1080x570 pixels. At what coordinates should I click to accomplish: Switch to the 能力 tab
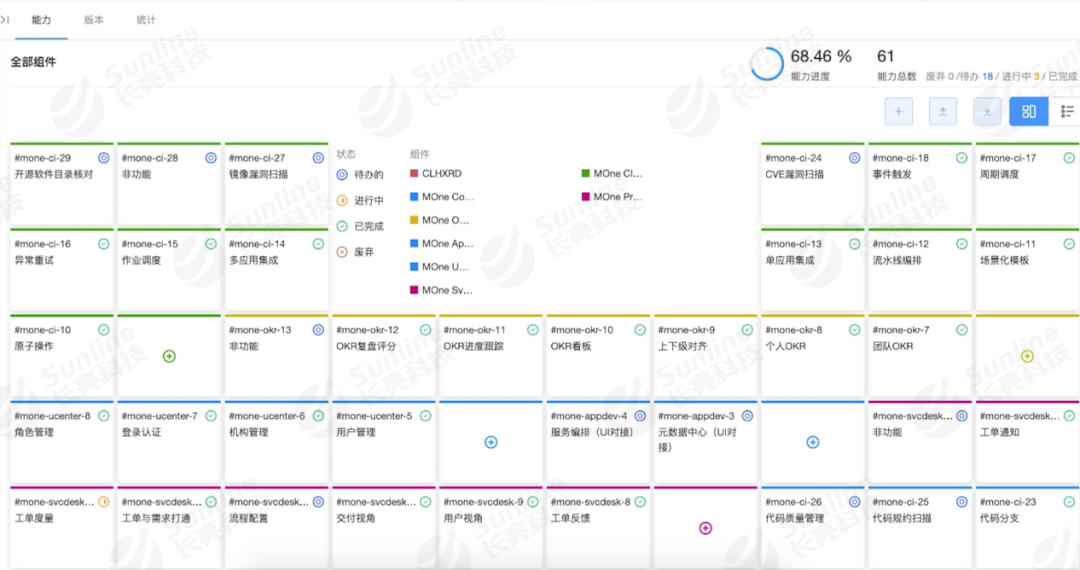click(x=41, y=20)
